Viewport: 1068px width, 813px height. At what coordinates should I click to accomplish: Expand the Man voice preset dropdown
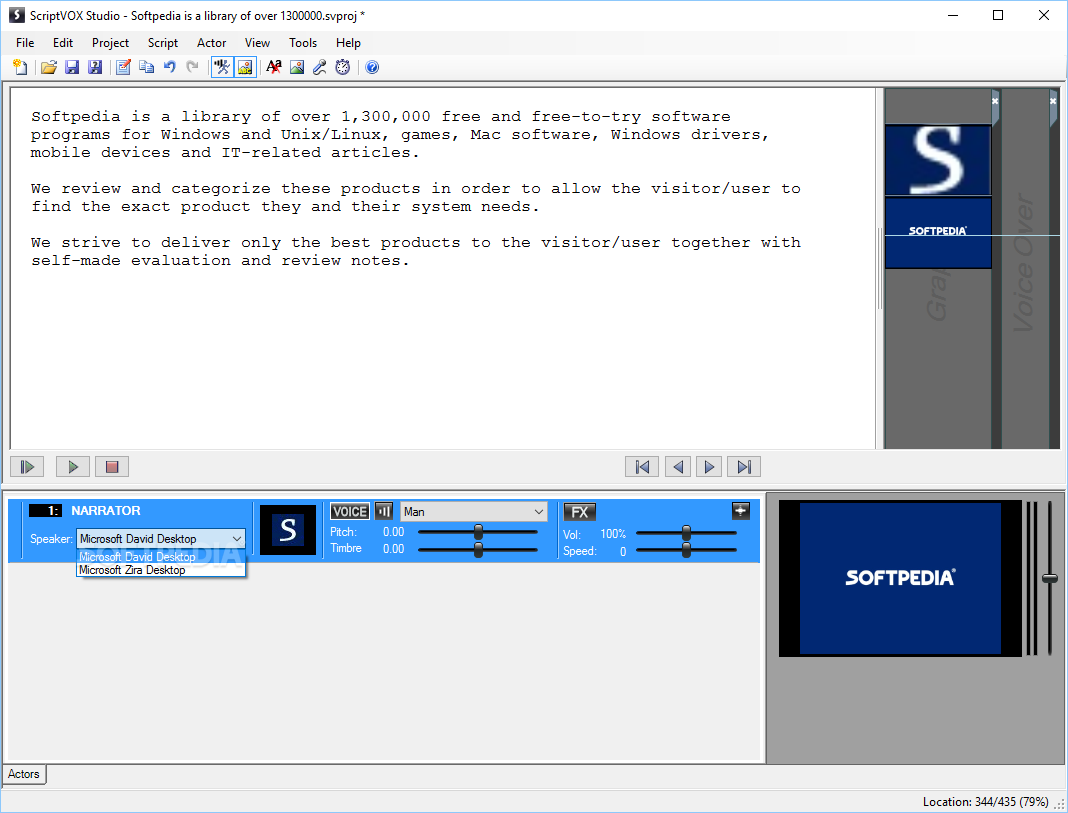pos(538,511)
